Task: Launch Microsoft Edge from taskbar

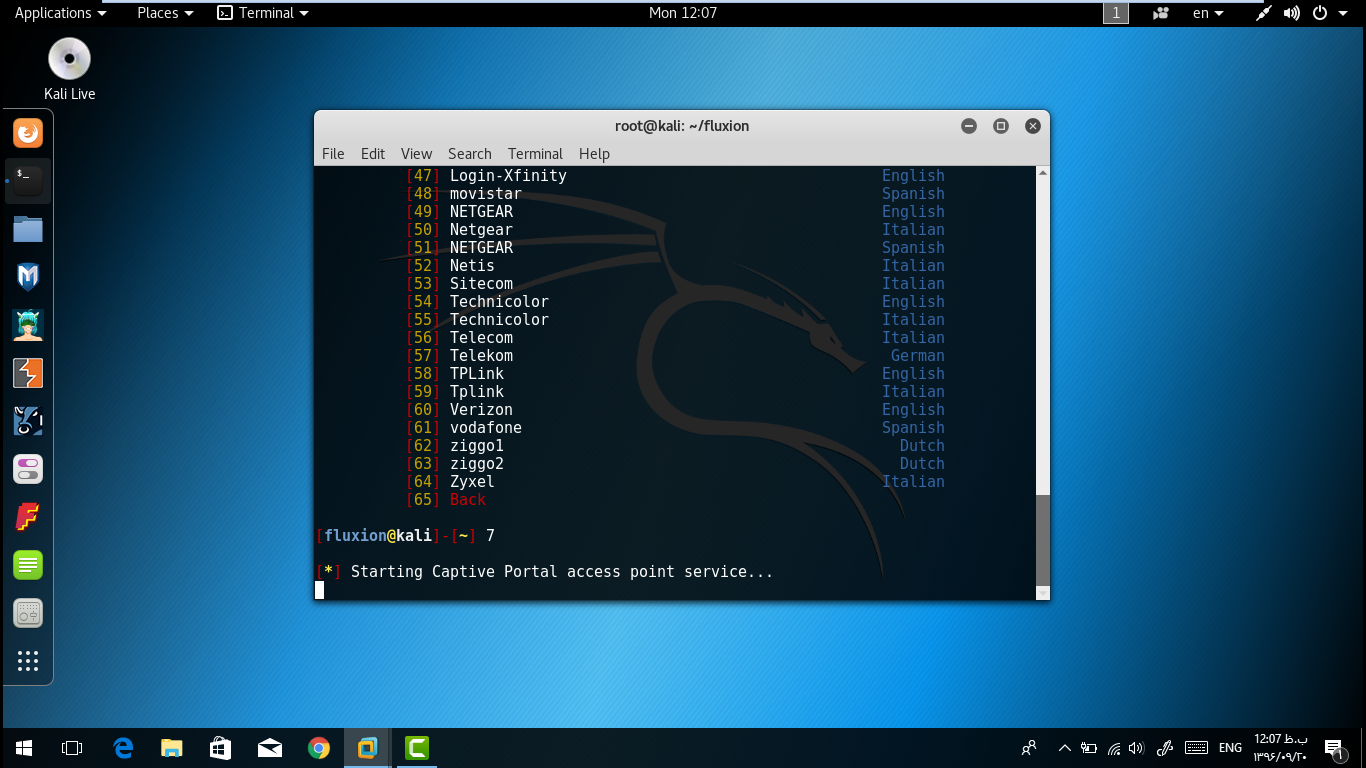Action: pyautogui.click(x=124, y=748)
